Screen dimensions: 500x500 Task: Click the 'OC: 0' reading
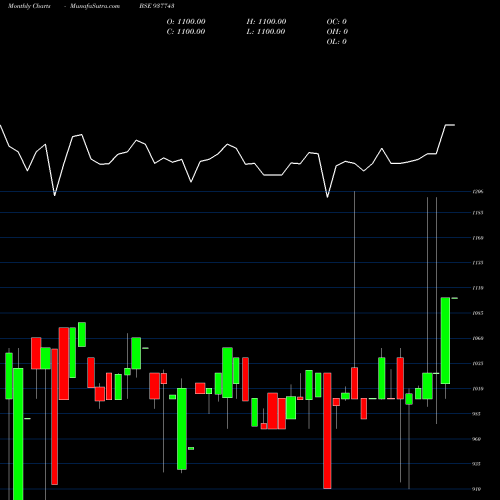tap(337, 22)
